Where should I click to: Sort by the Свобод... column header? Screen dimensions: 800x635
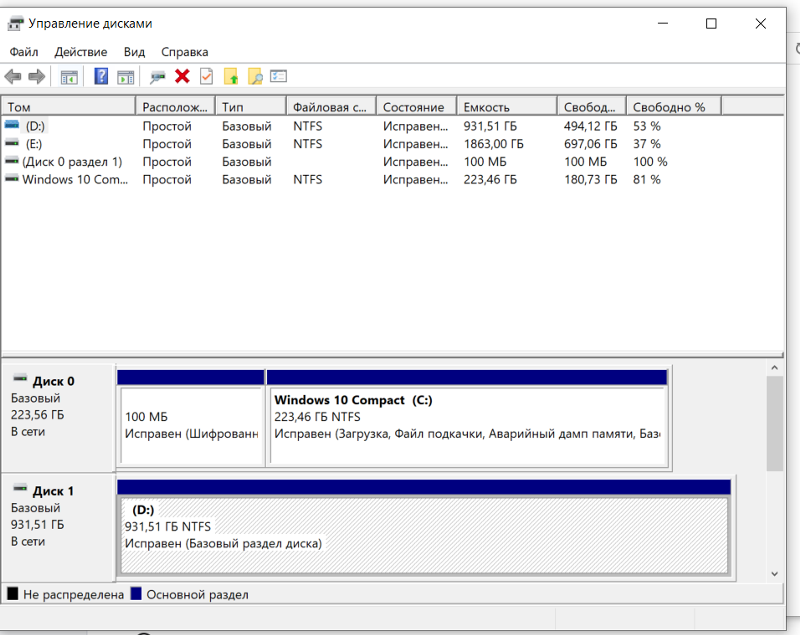tap(592, 107)
